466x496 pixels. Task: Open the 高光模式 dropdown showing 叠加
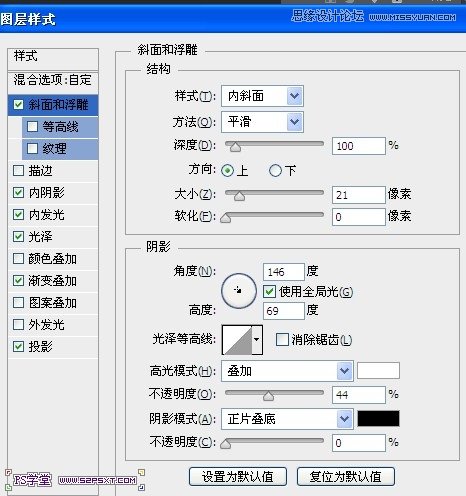click(x=287, y=371)
